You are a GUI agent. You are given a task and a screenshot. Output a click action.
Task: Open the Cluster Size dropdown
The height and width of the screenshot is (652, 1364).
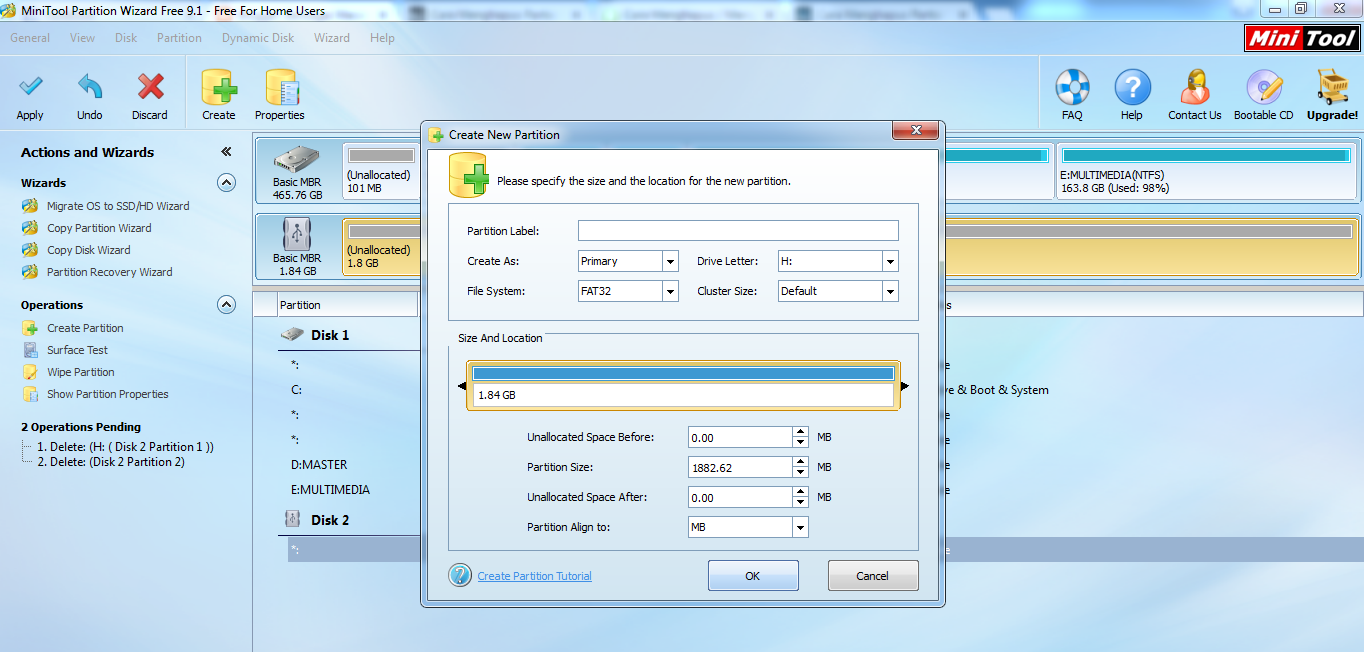pos(888,290)
